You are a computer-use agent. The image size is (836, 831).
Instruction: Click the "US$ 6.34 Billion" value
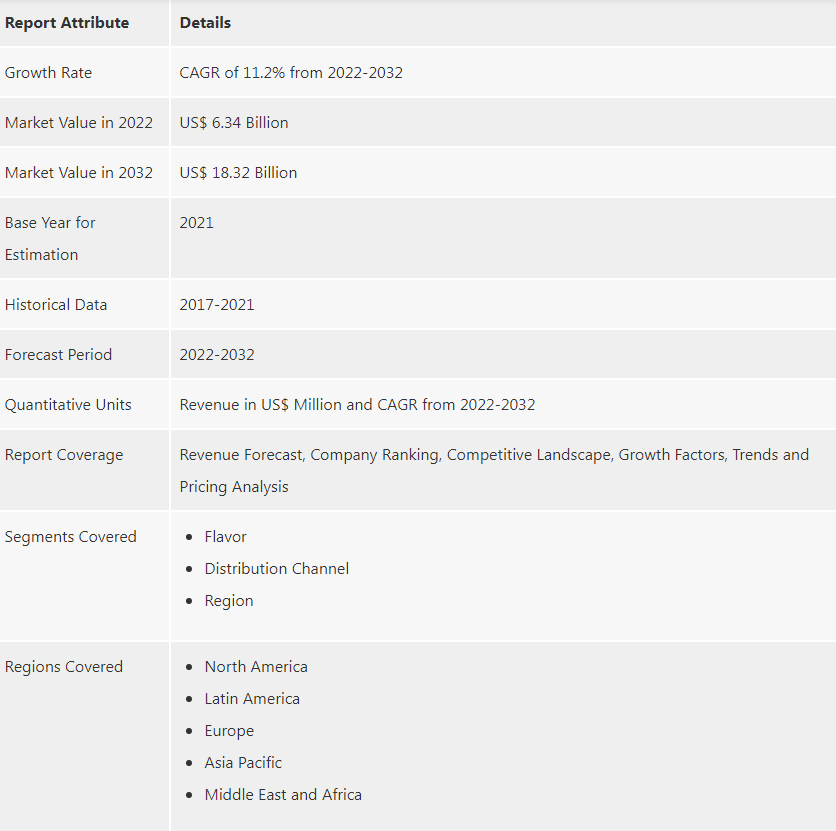[x=234, y=122]
